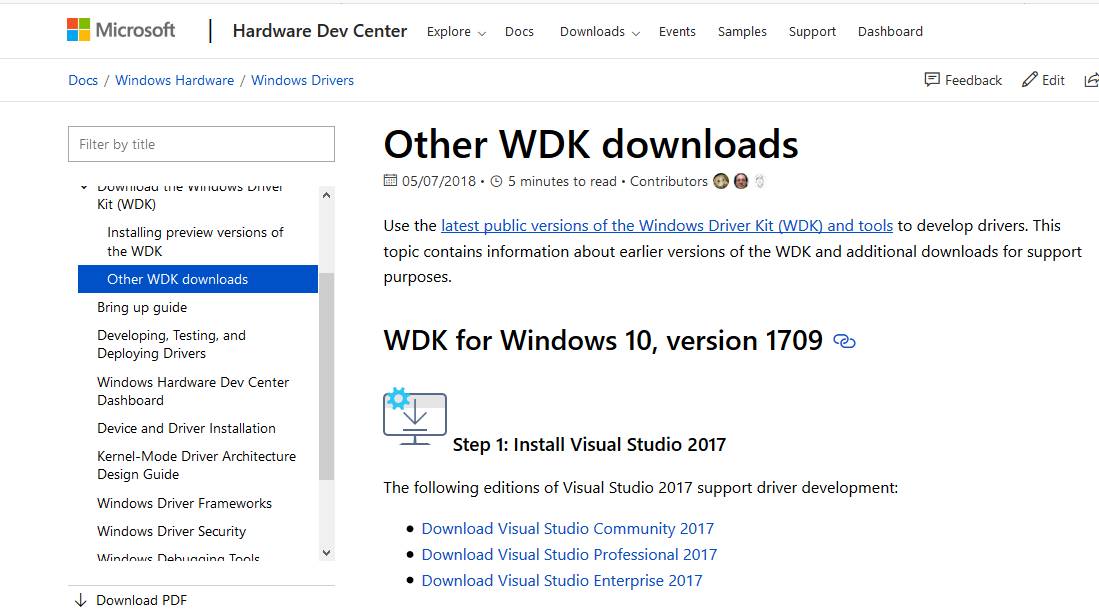Select Other WDK downloads in sidebar
This screenshot has width=1099, height=611.
[198, 279]
